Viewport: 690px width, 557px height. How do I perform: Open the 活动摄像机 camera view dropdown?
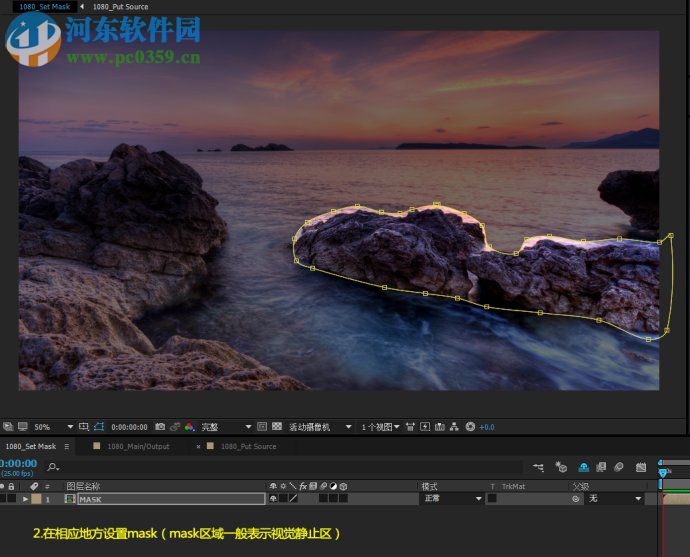click(x=320, y=427)
